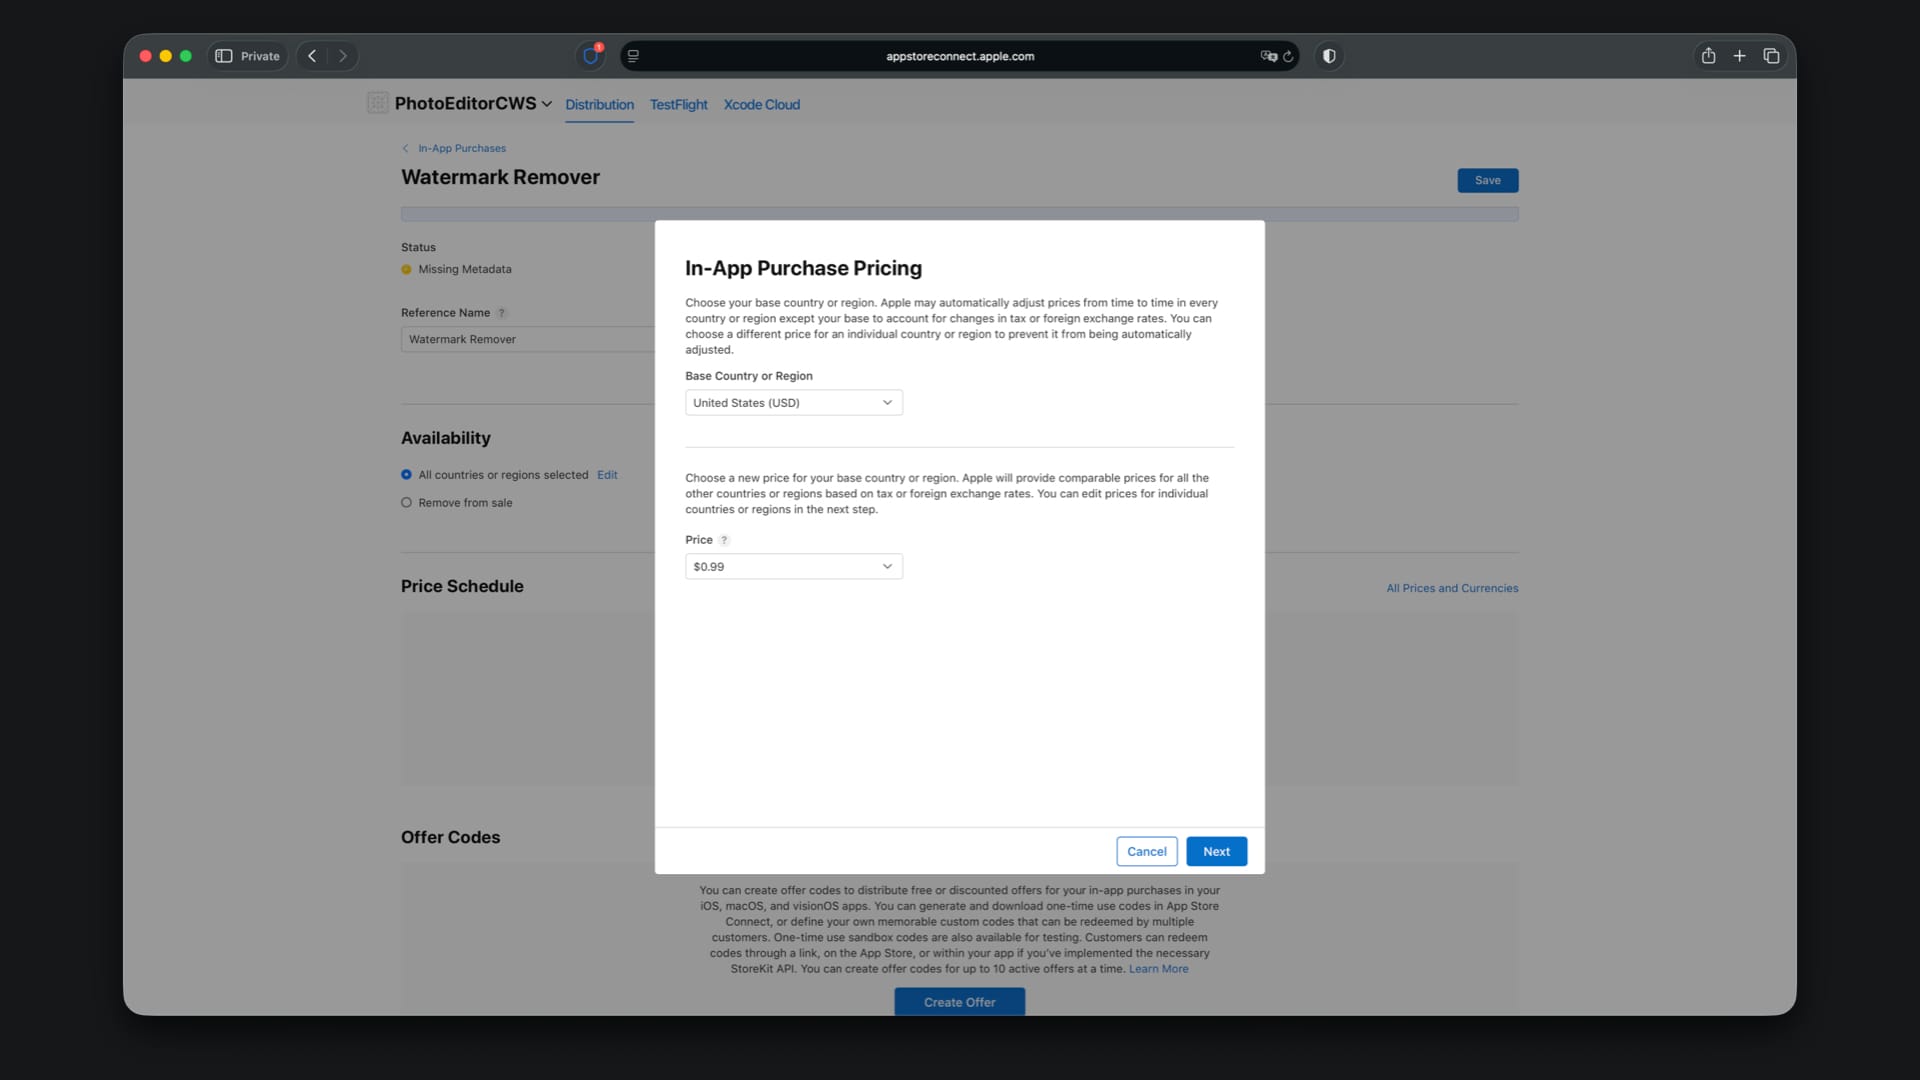The width and height of the screenshot is (1920, 1080).
Task: Open the Xcode Cloud tab
Action: [761, 104]
